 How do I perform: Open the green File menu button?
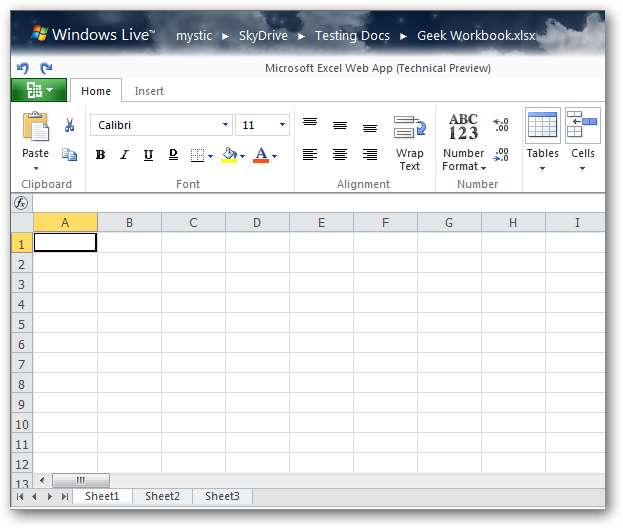[x=39, y=90]
